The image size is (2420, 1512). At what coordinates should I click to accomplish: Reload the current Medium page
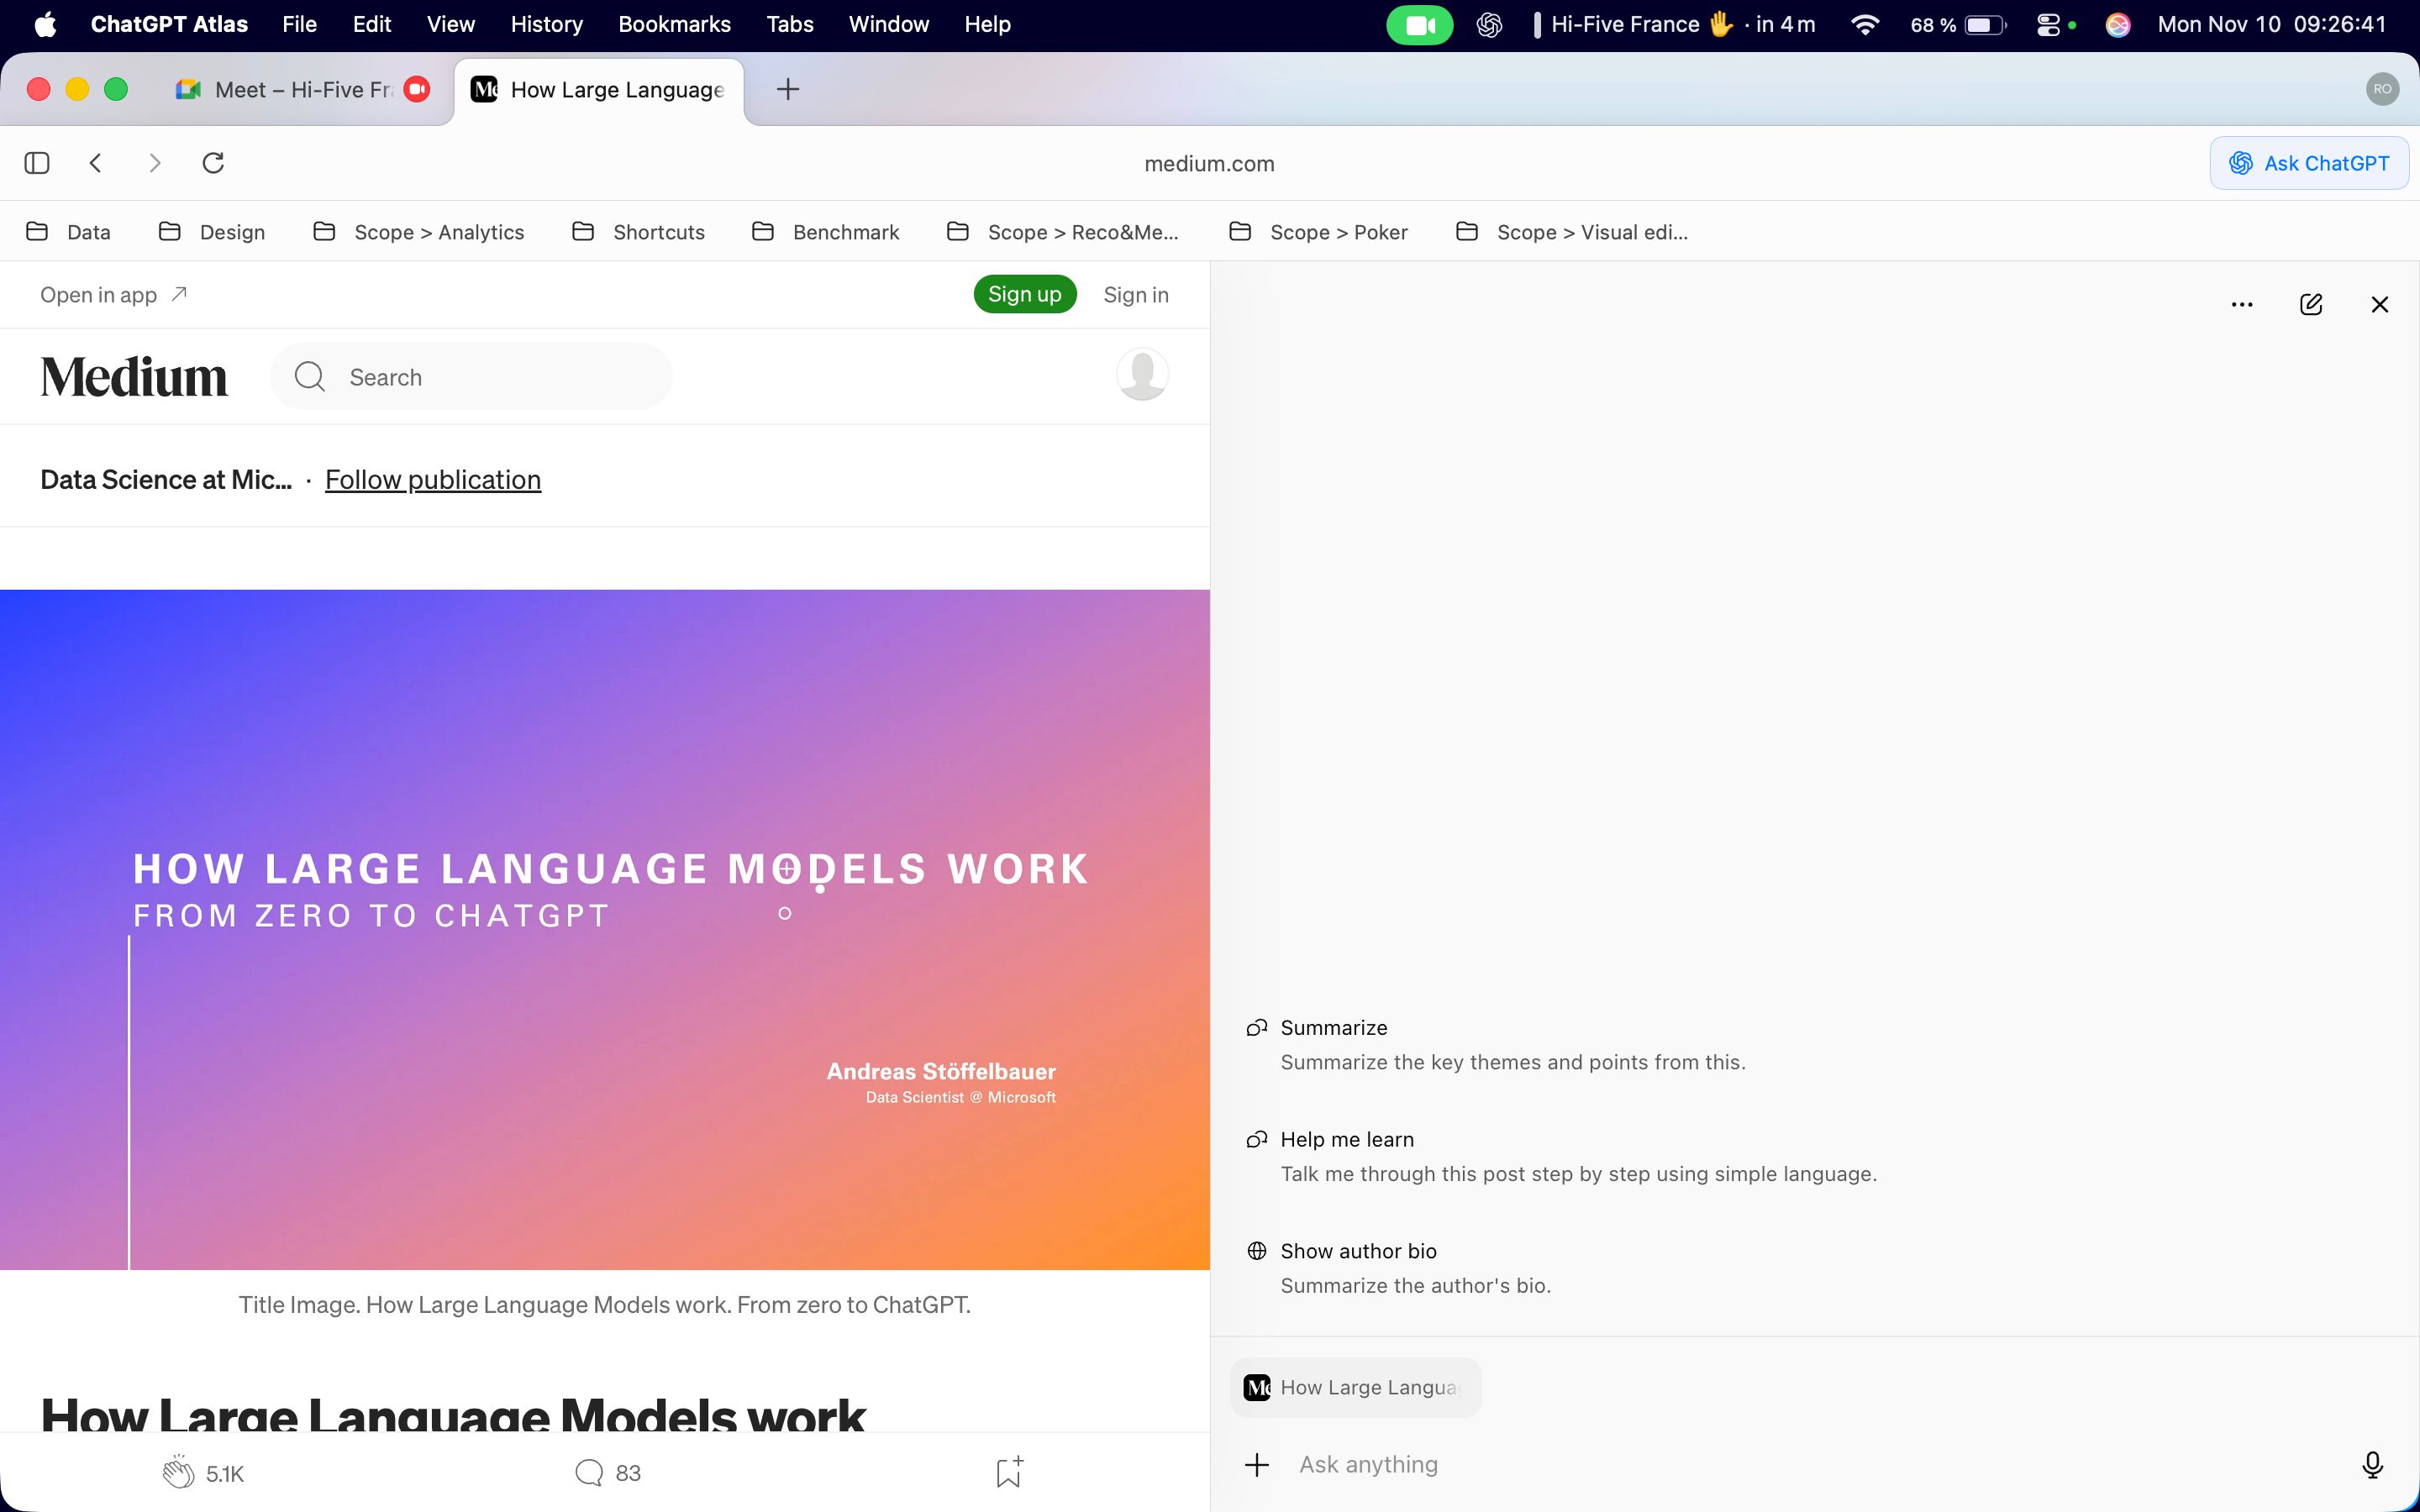point(213,162)
